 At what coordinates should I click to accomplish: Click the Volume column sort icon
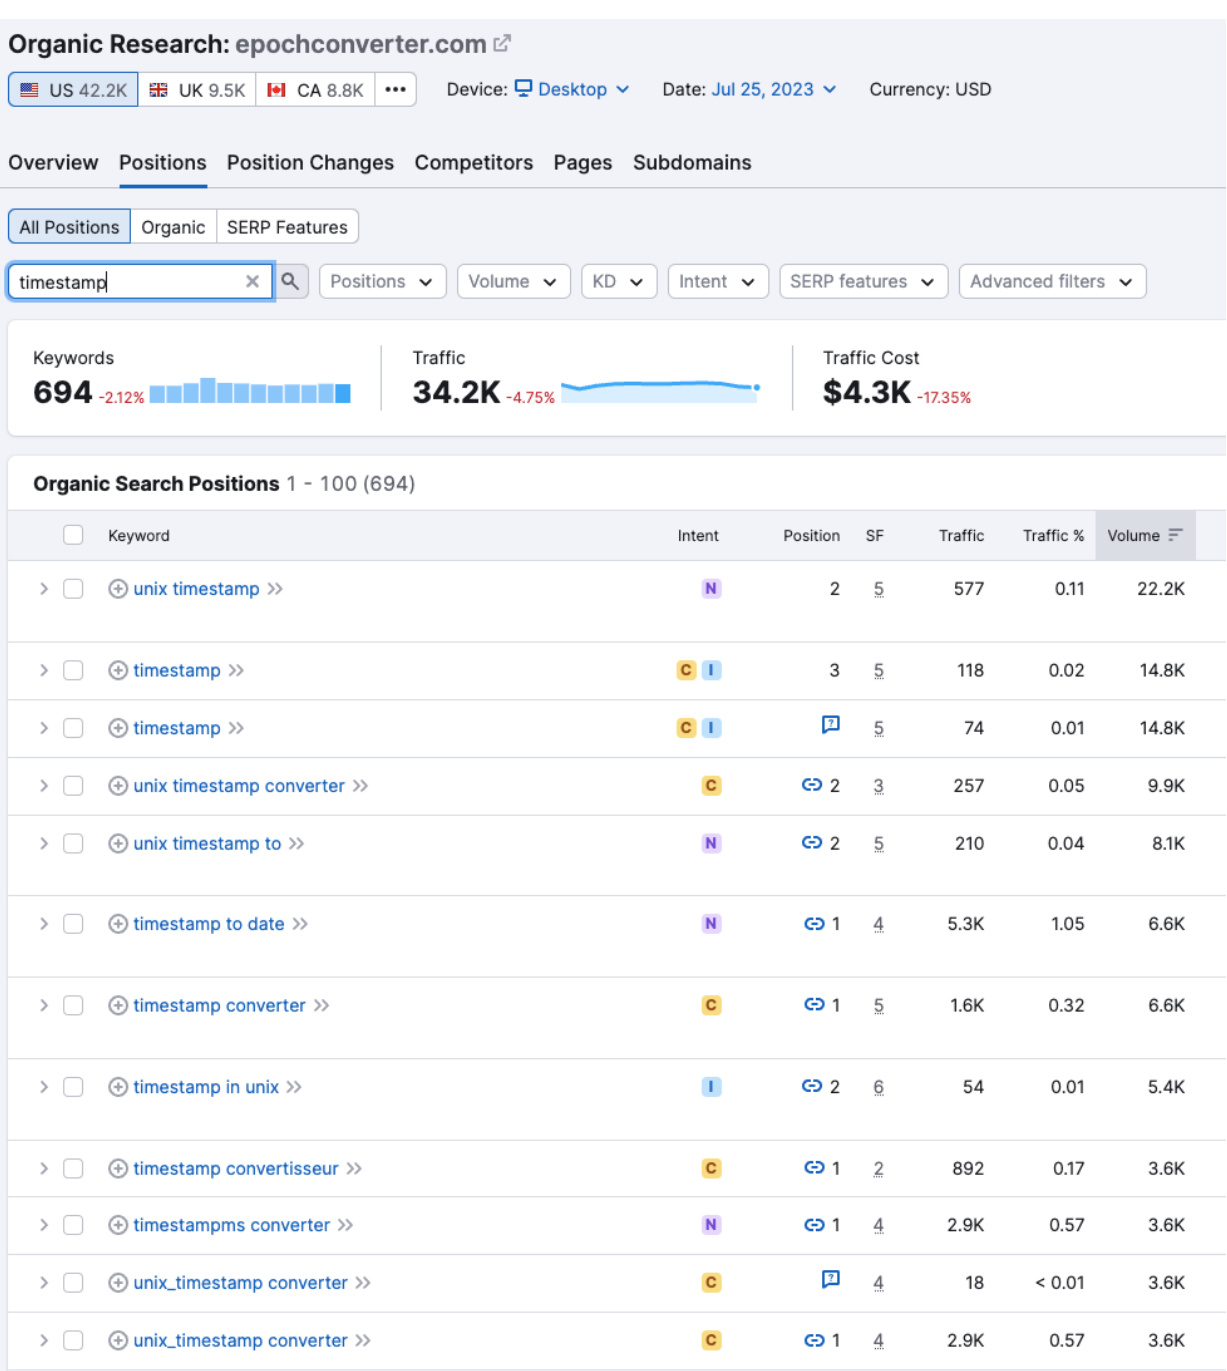(1175, 535)
